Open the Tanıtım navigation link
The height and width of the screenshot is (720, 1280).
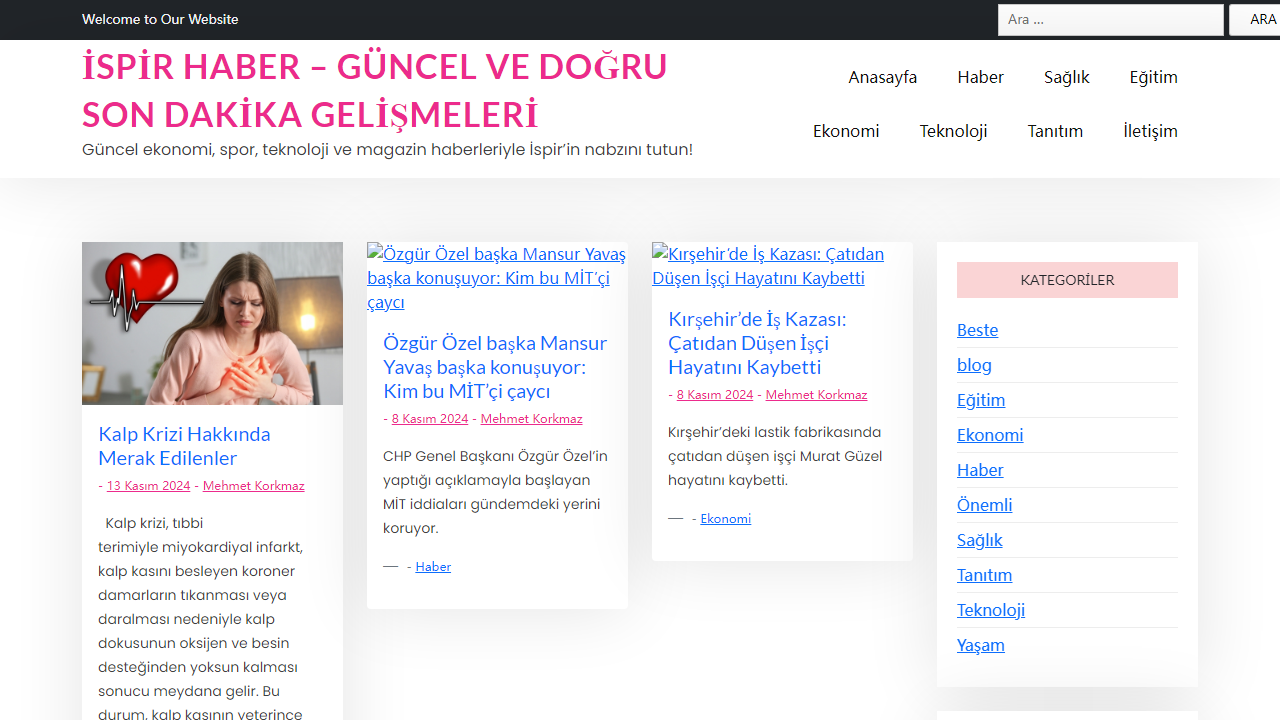point(1055,131)
